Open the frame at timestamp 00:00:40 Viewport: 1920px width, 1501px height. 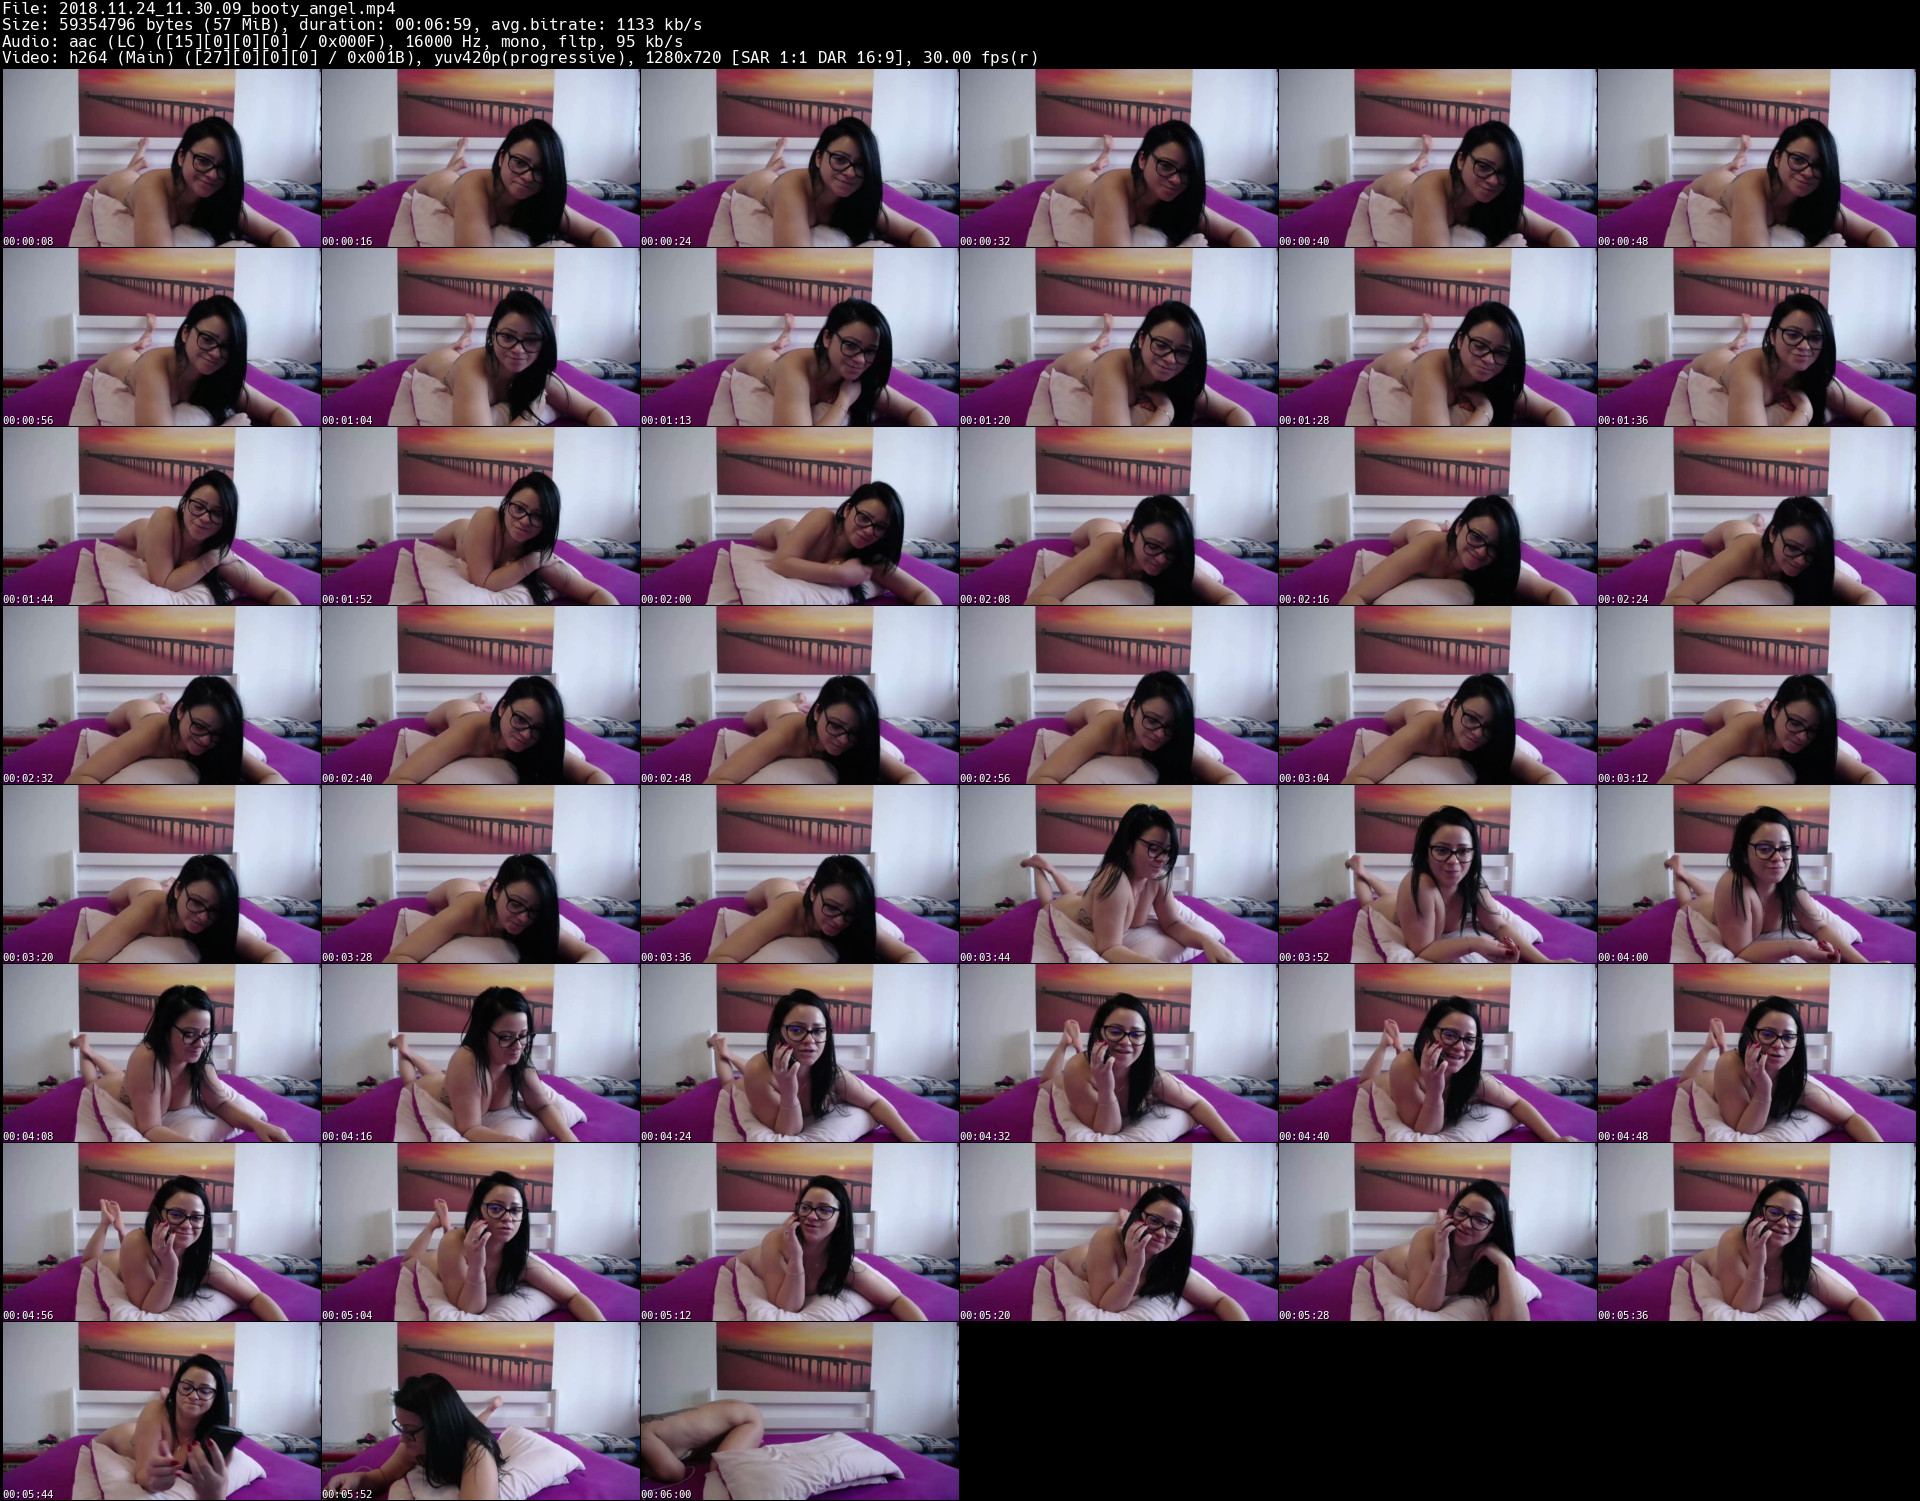(x=1437, y=158)
